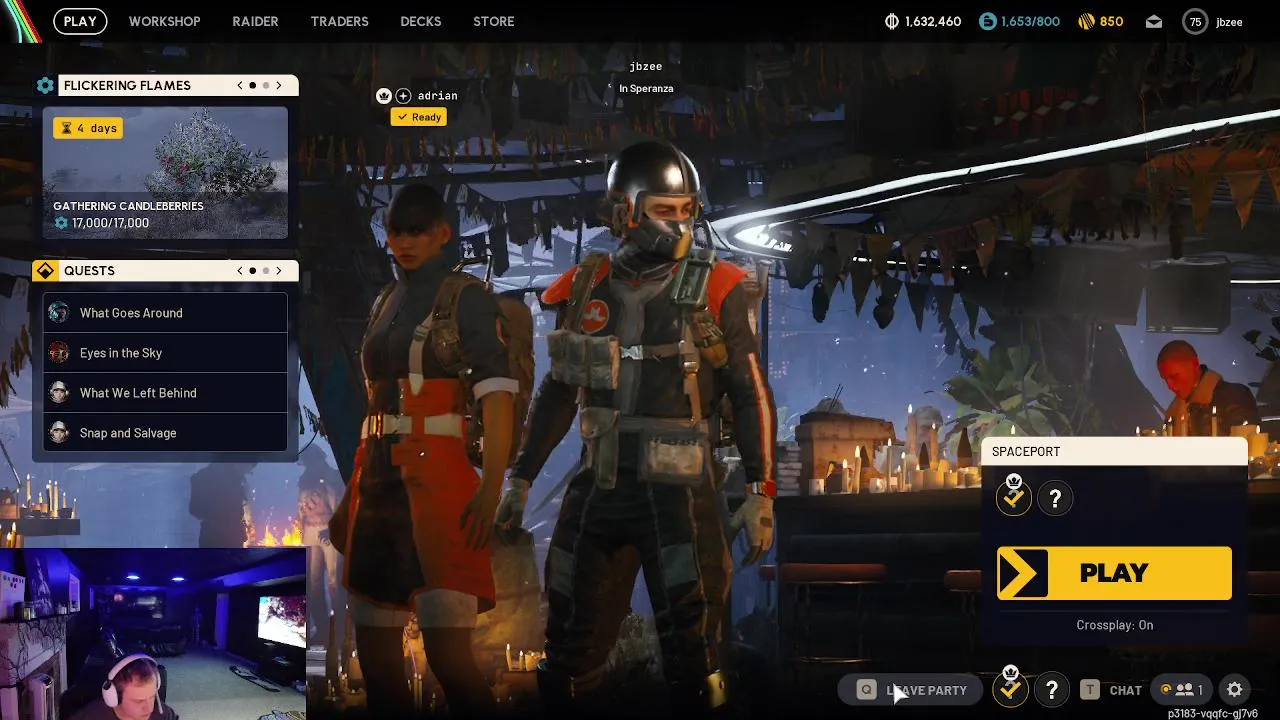Click the Quests diamond icon

pyautogui.click(x=45, y=271)
